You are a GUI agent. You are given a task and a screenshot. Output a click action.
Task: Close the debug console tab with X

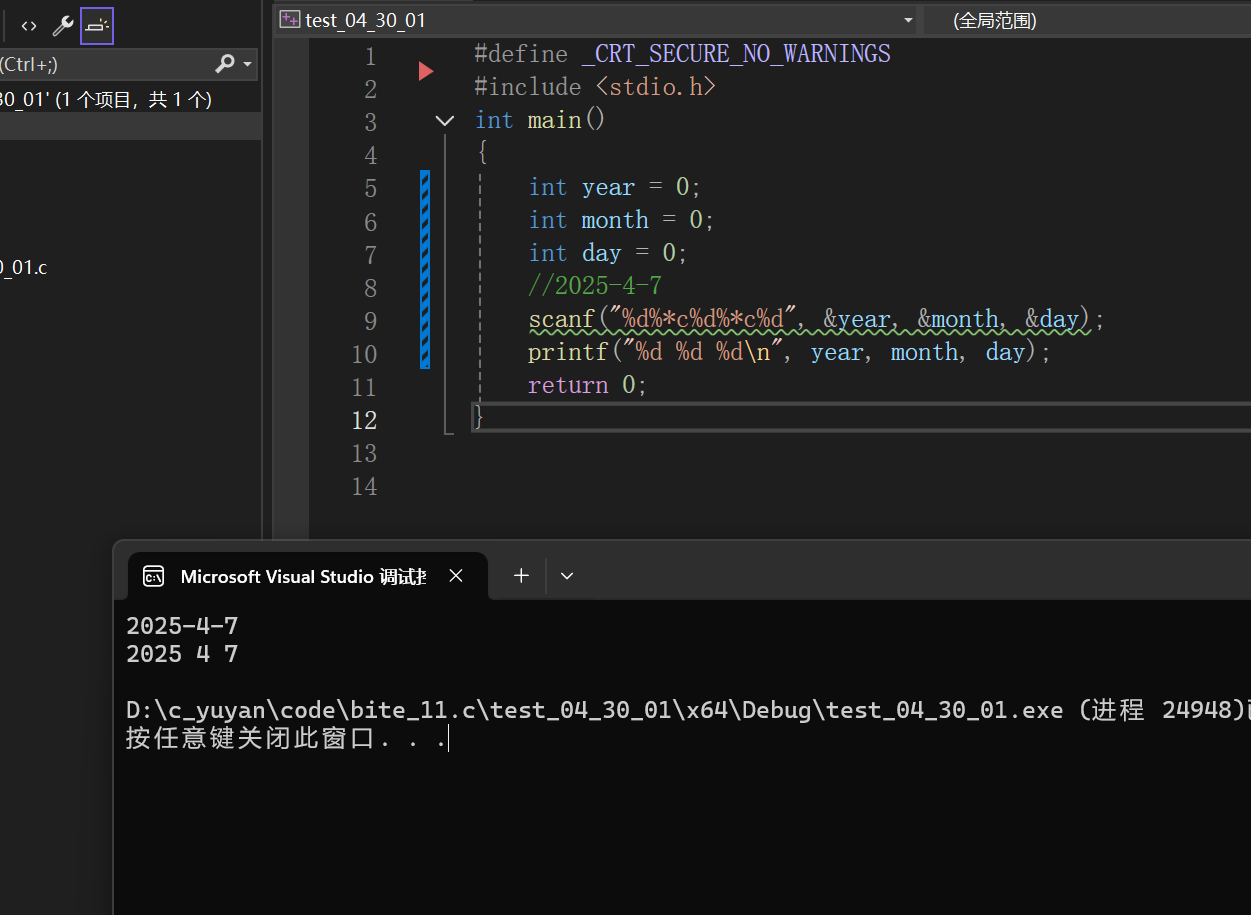point(456,576)
